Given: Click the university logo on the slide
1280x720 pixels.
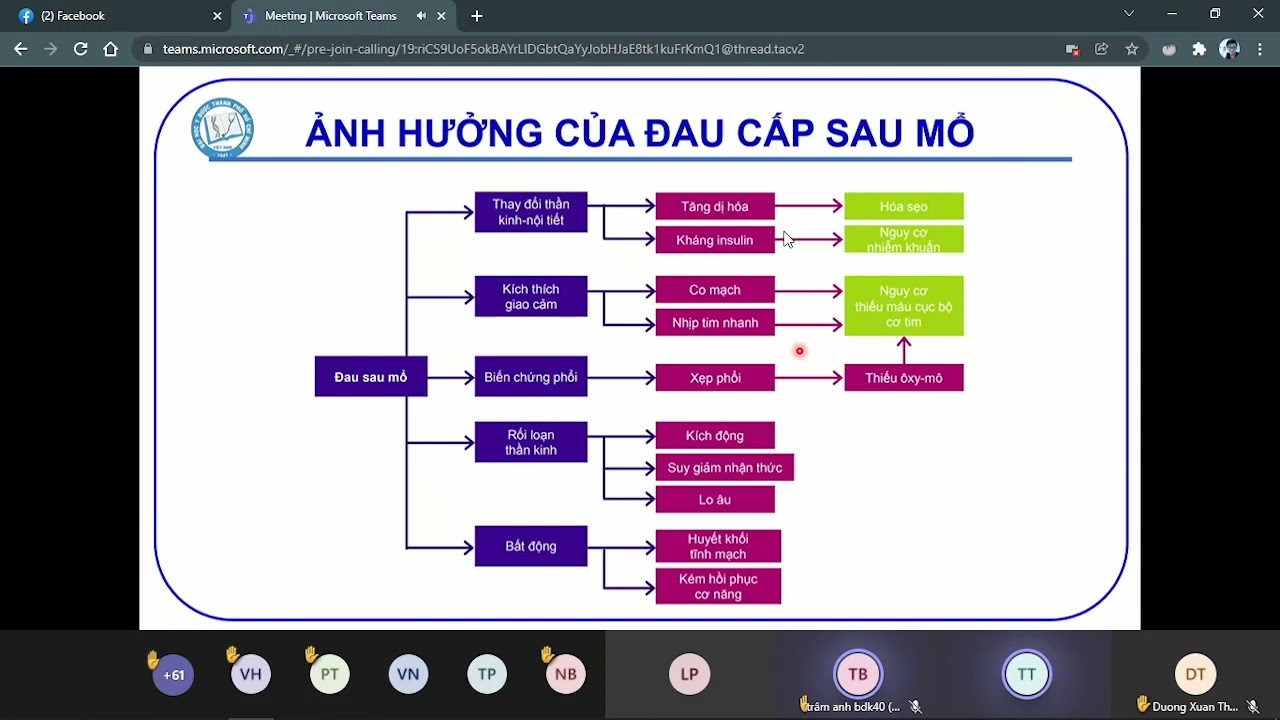Looking at the screenshot, I should coord(222,129).
